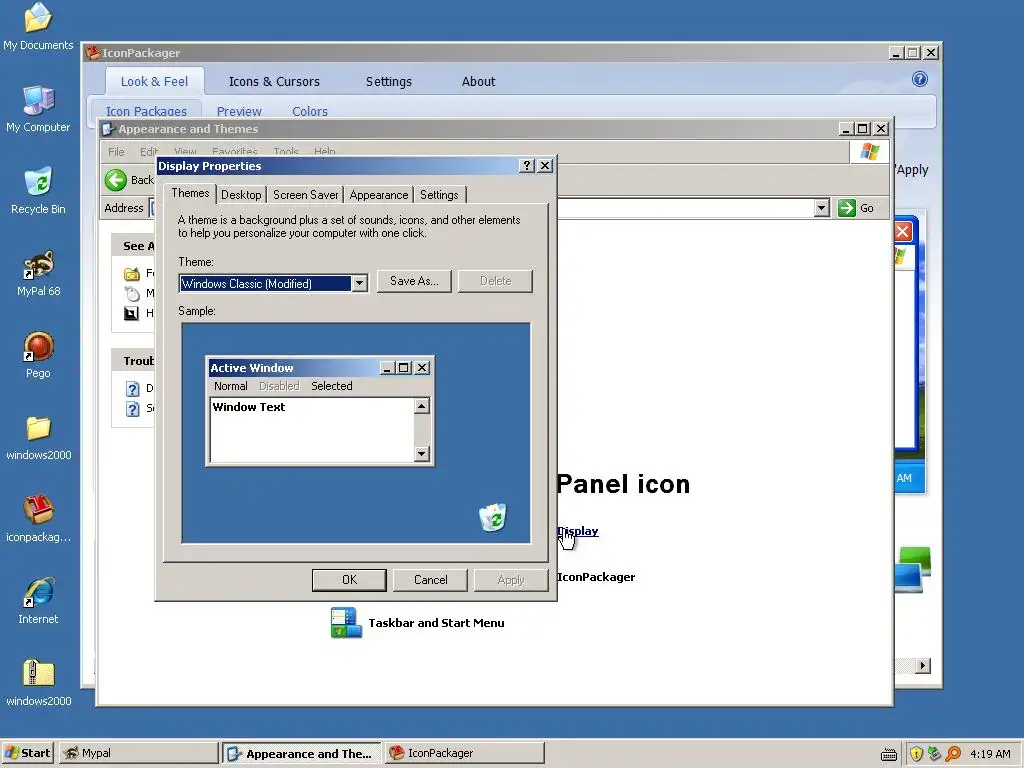This screenshot has height=768, width=1024.
Task: Open the Icon Packages sub-tab
Action: pos(146,111)
